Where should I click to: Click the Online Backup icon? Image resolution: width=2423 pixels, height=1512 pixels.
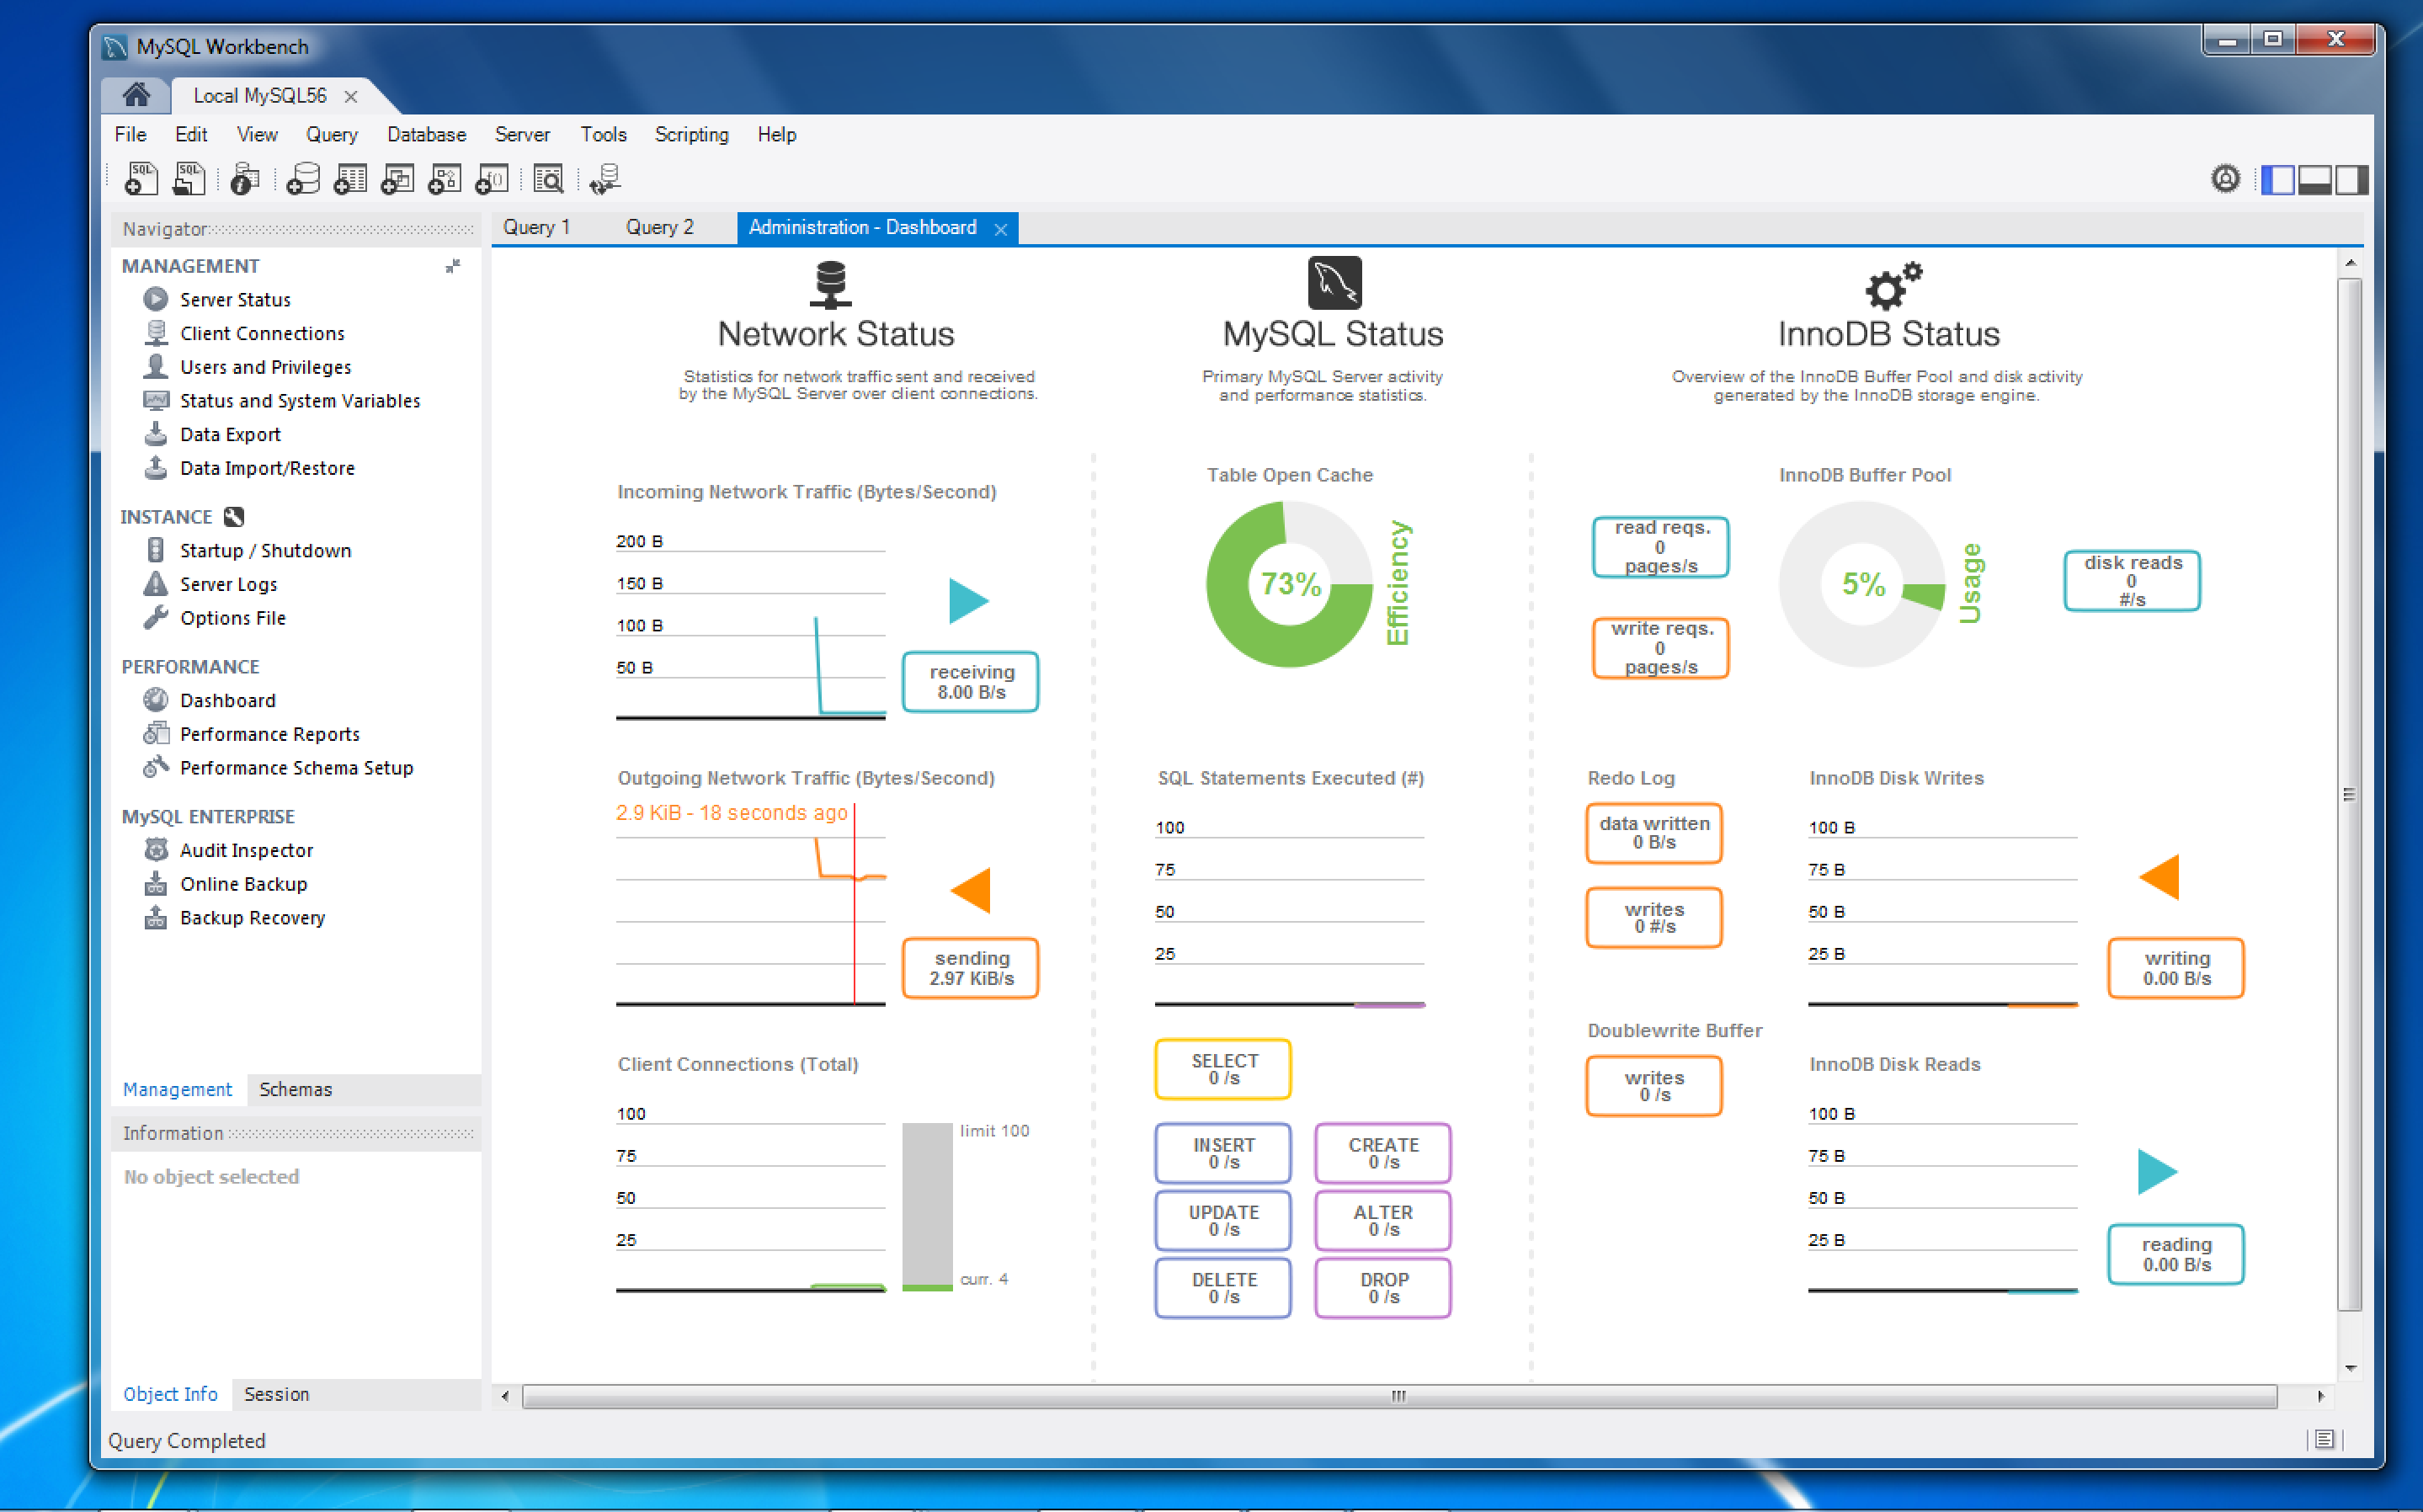click(x=155, y=885)
